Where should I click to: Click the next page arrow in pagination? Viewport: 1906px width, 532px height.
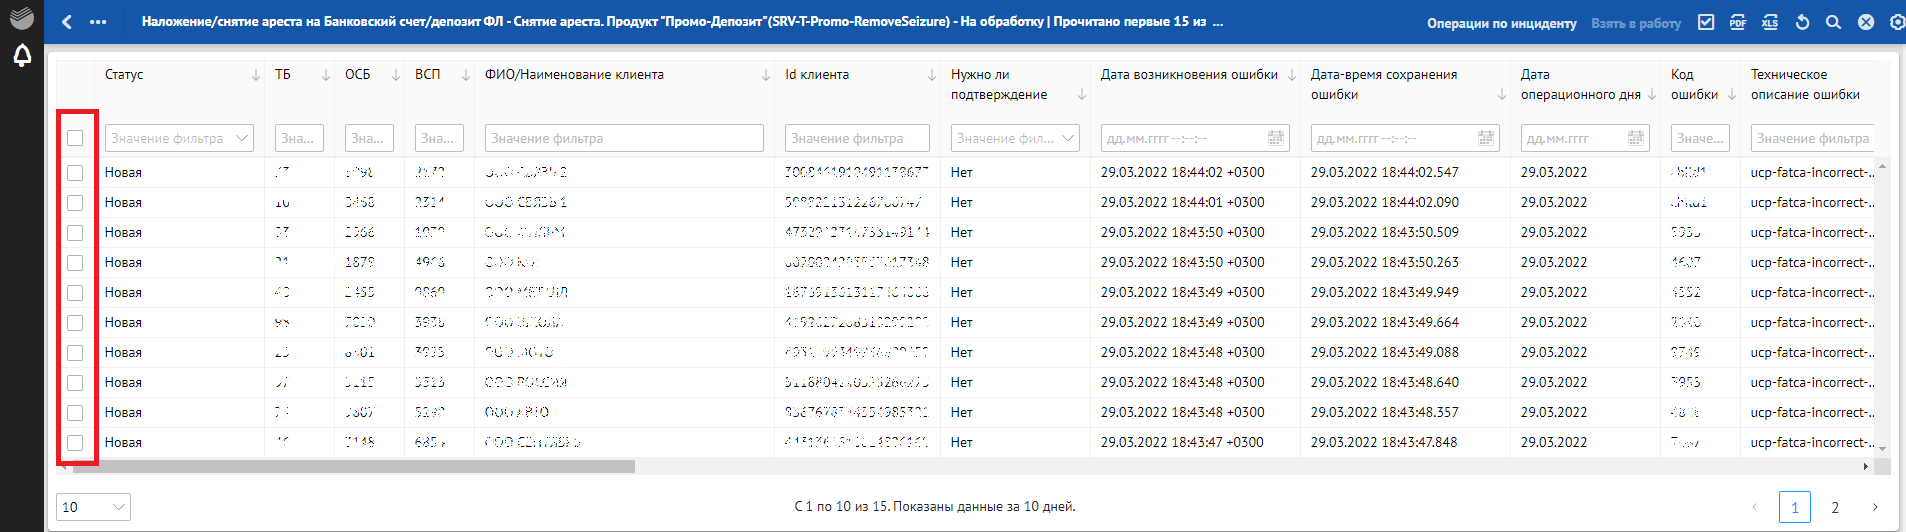[x=1875, y=507]
